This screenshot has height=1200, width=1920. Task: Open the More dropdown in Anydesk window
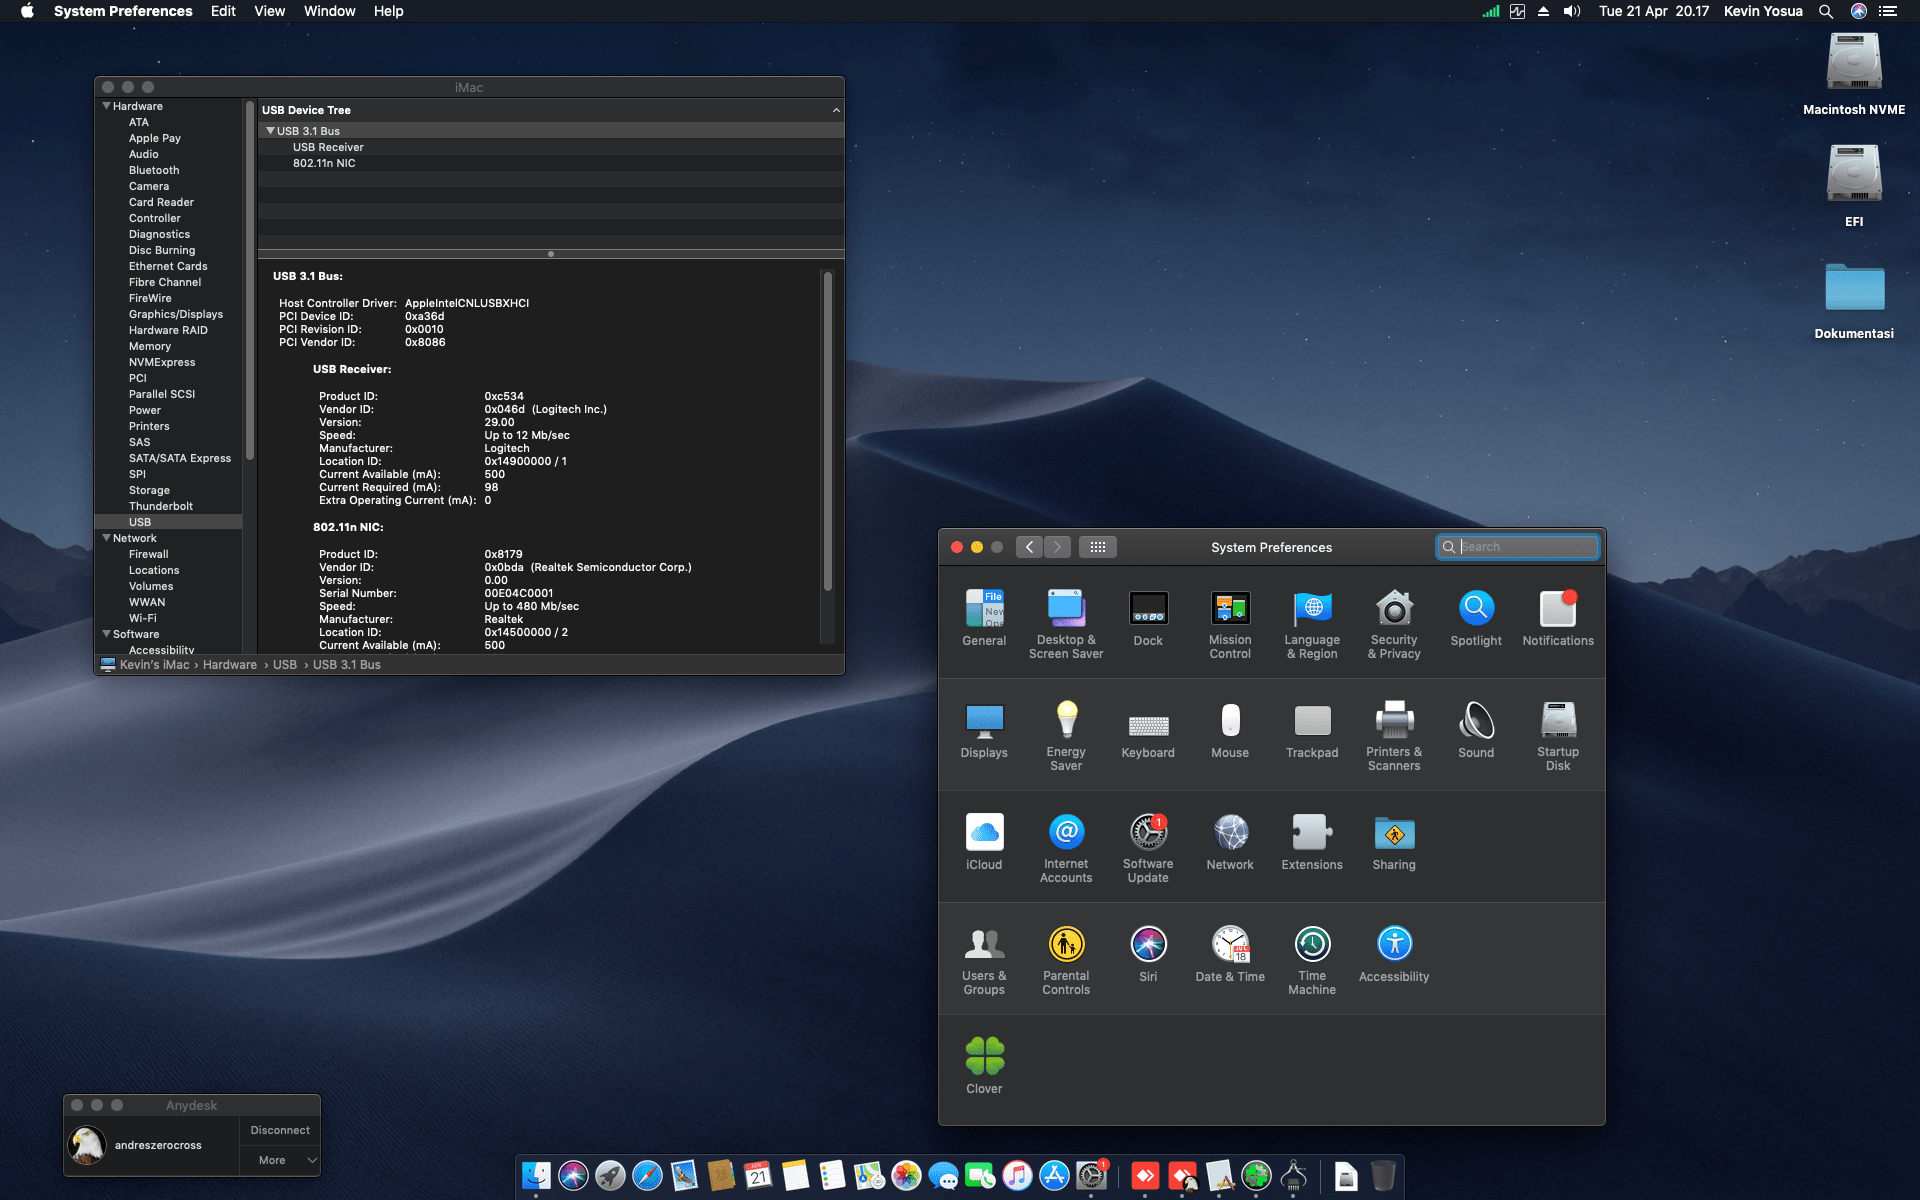279,1160
